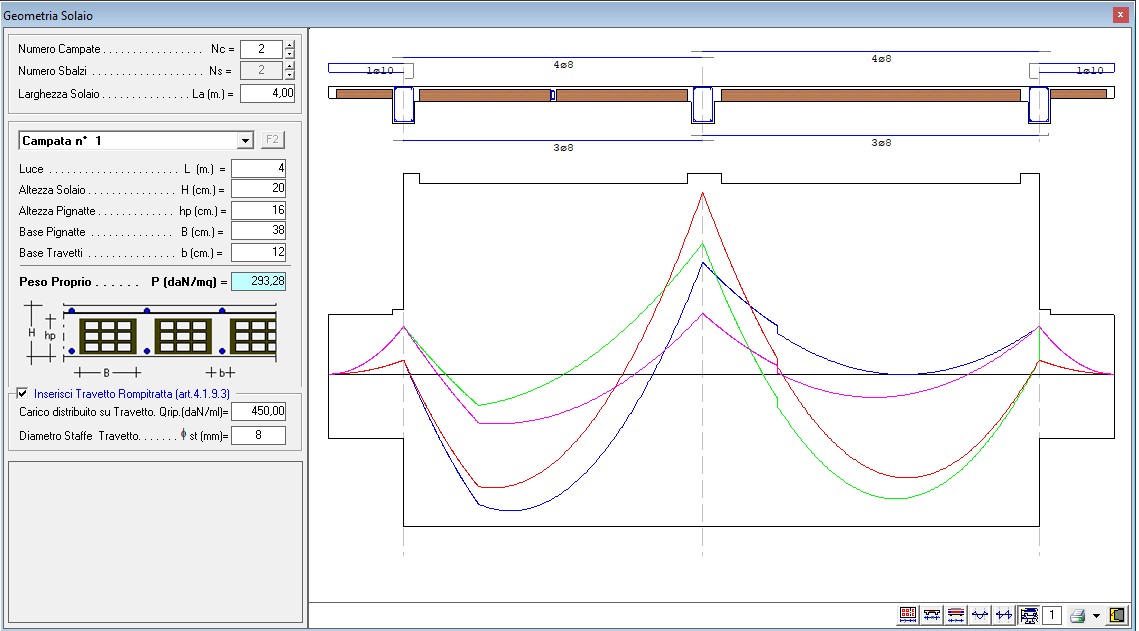Screen dimensions: 1139x631
Task: Click the page number box showing 1
Action: click(1052, 615)
